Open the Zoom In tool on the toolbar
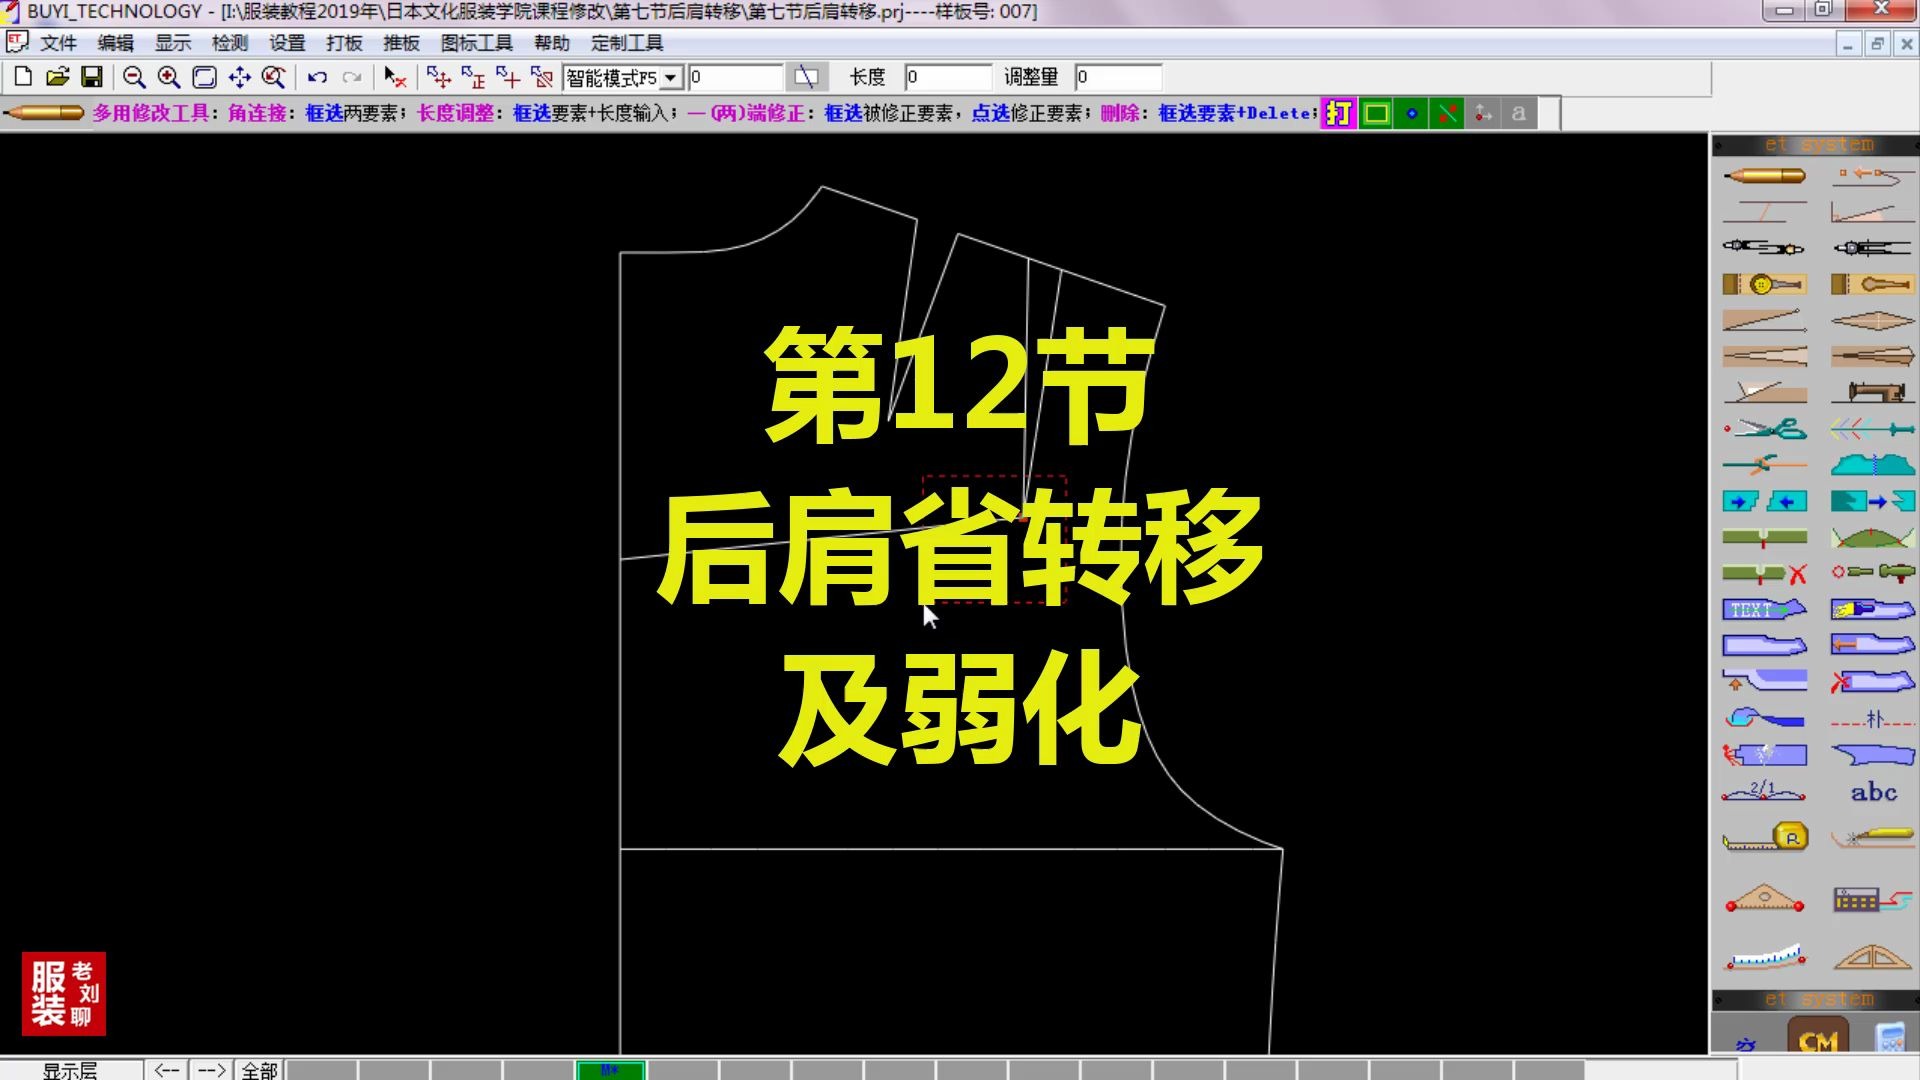Screen dimensions: 1920x1080 [x=169, y=77]
